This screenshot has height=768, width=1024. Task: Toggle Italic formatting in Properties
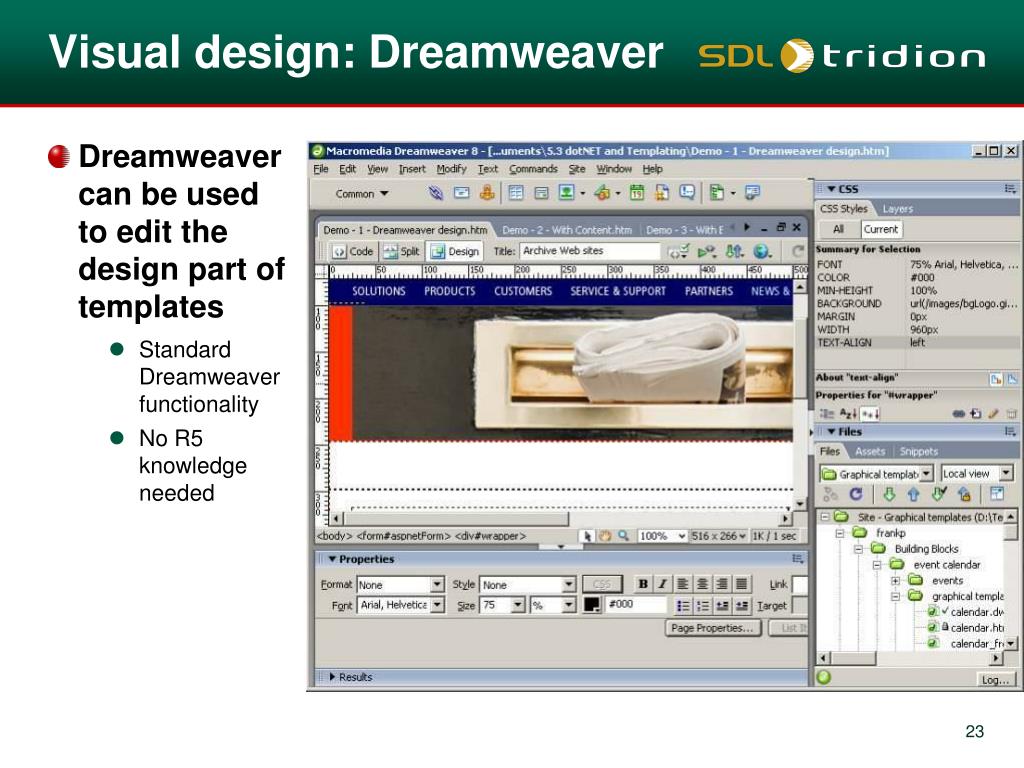pyautogui.click(x=662, y=584)
